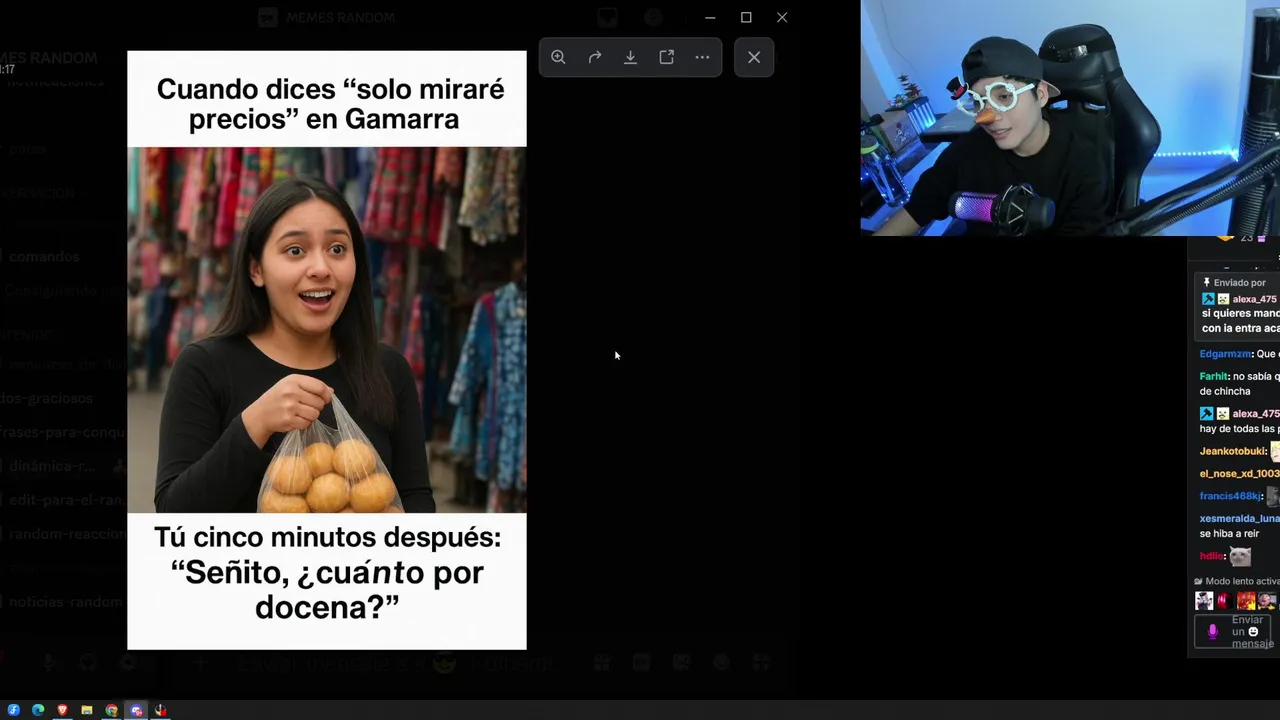Open the three-dots more options menu

point(703,57)
